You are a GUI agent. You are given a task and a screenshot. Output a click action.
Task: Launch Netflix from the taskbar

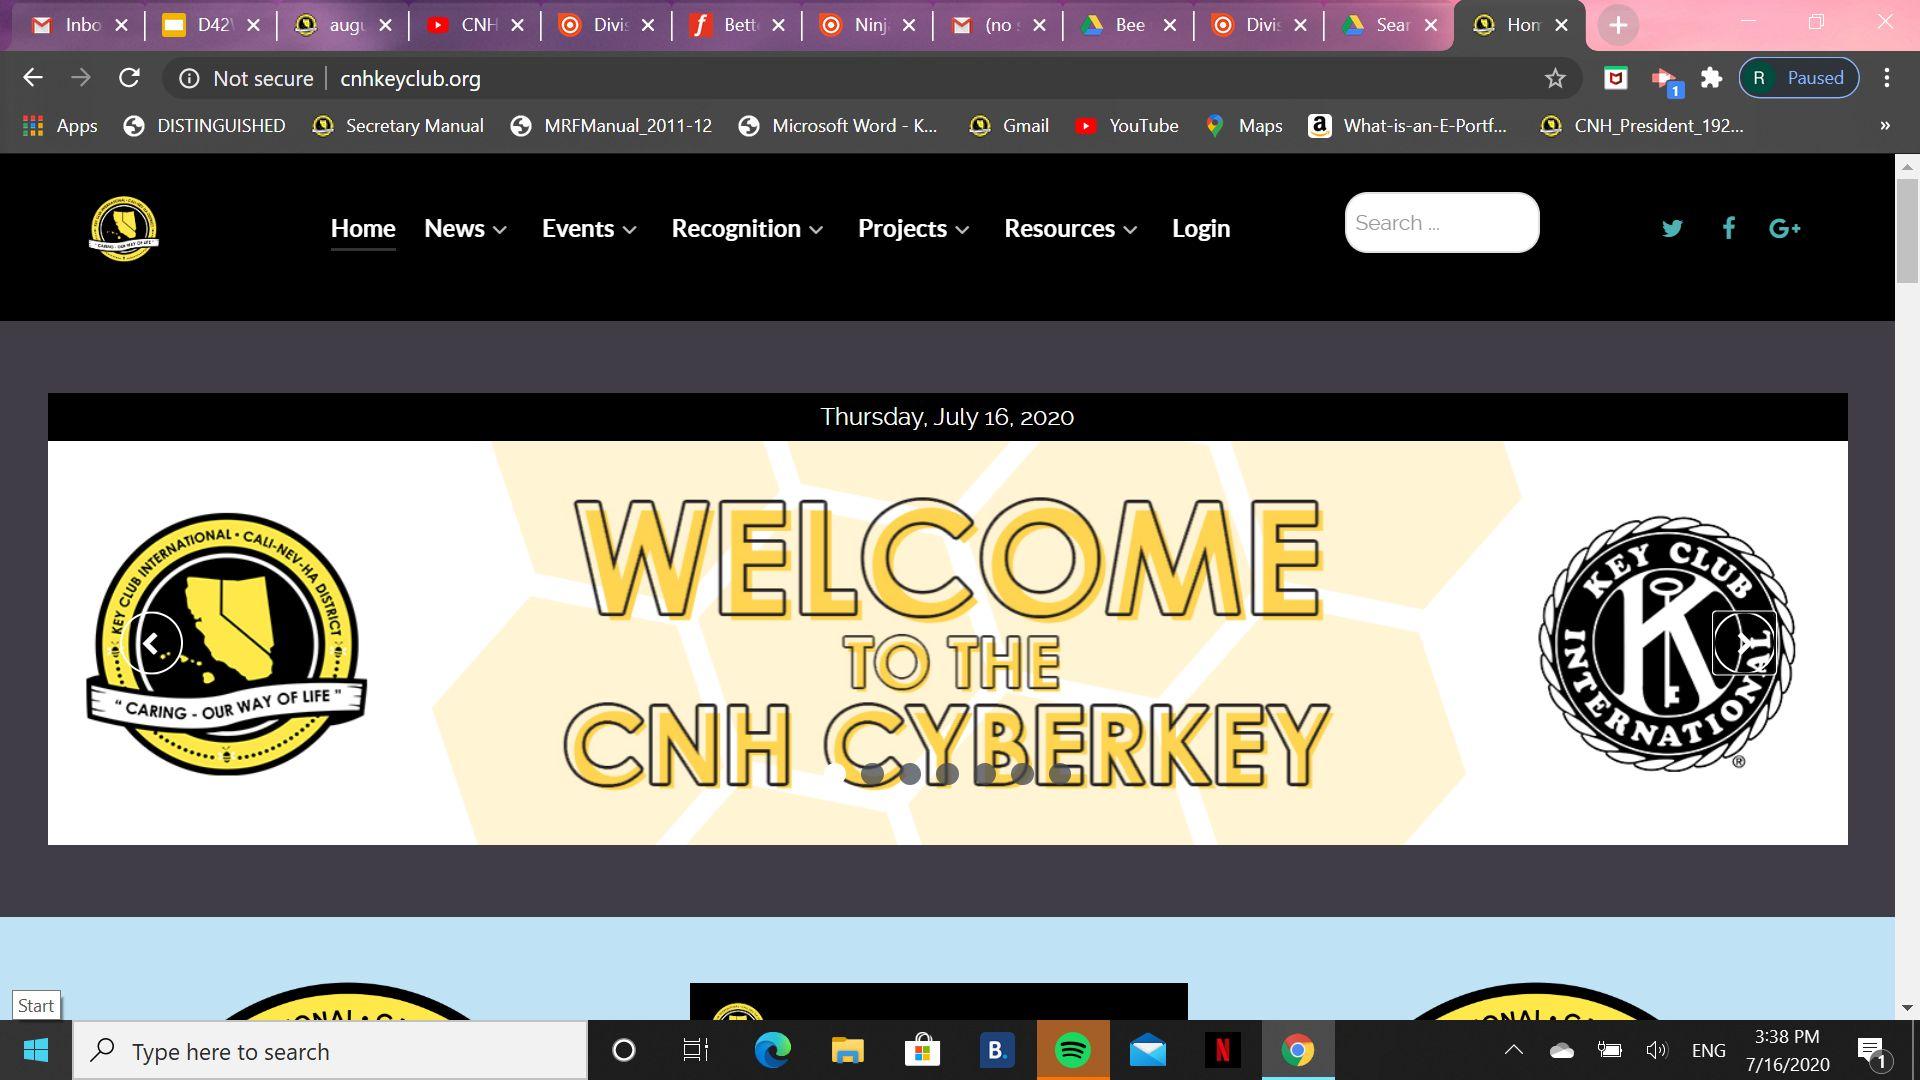click(x=1222, y=1051)
